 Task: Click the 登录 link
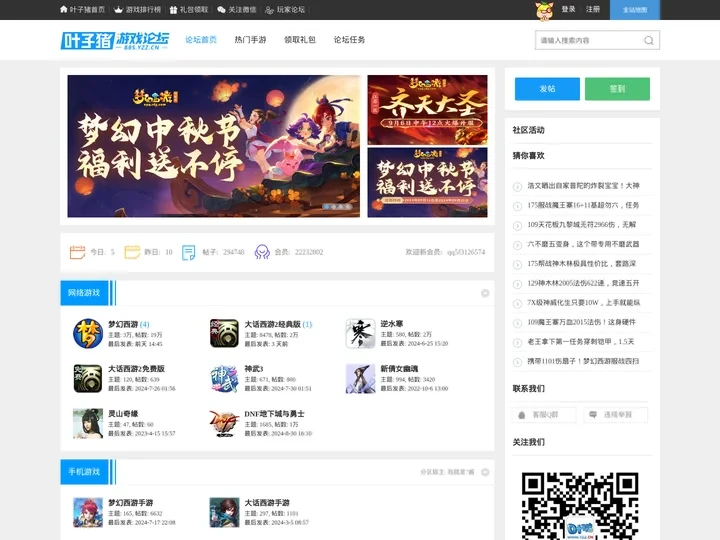pos(568,9)
